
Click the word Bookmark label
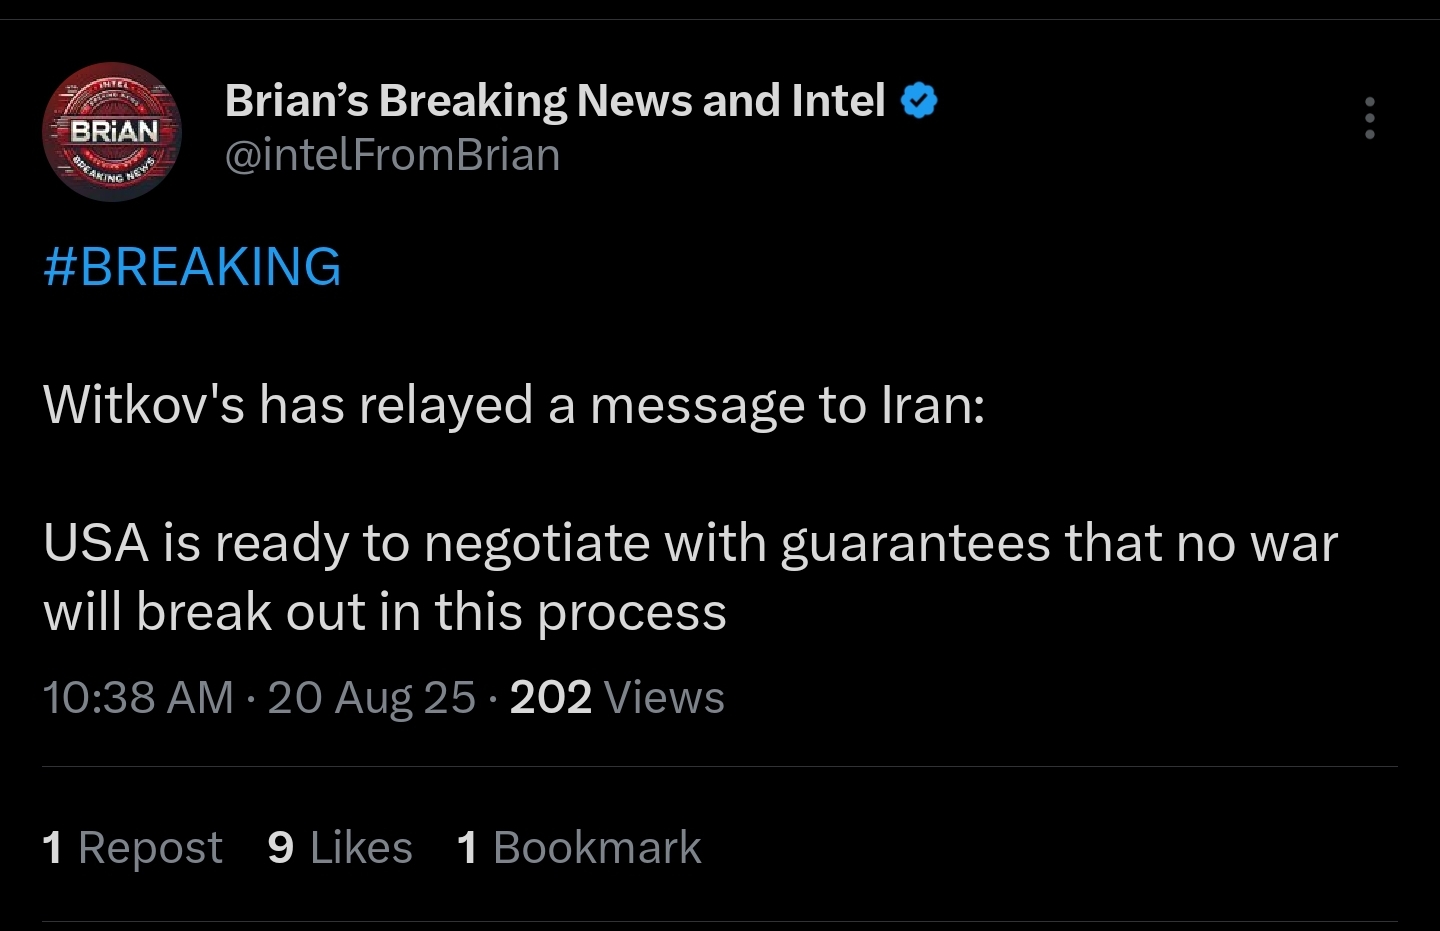(597, 848)
